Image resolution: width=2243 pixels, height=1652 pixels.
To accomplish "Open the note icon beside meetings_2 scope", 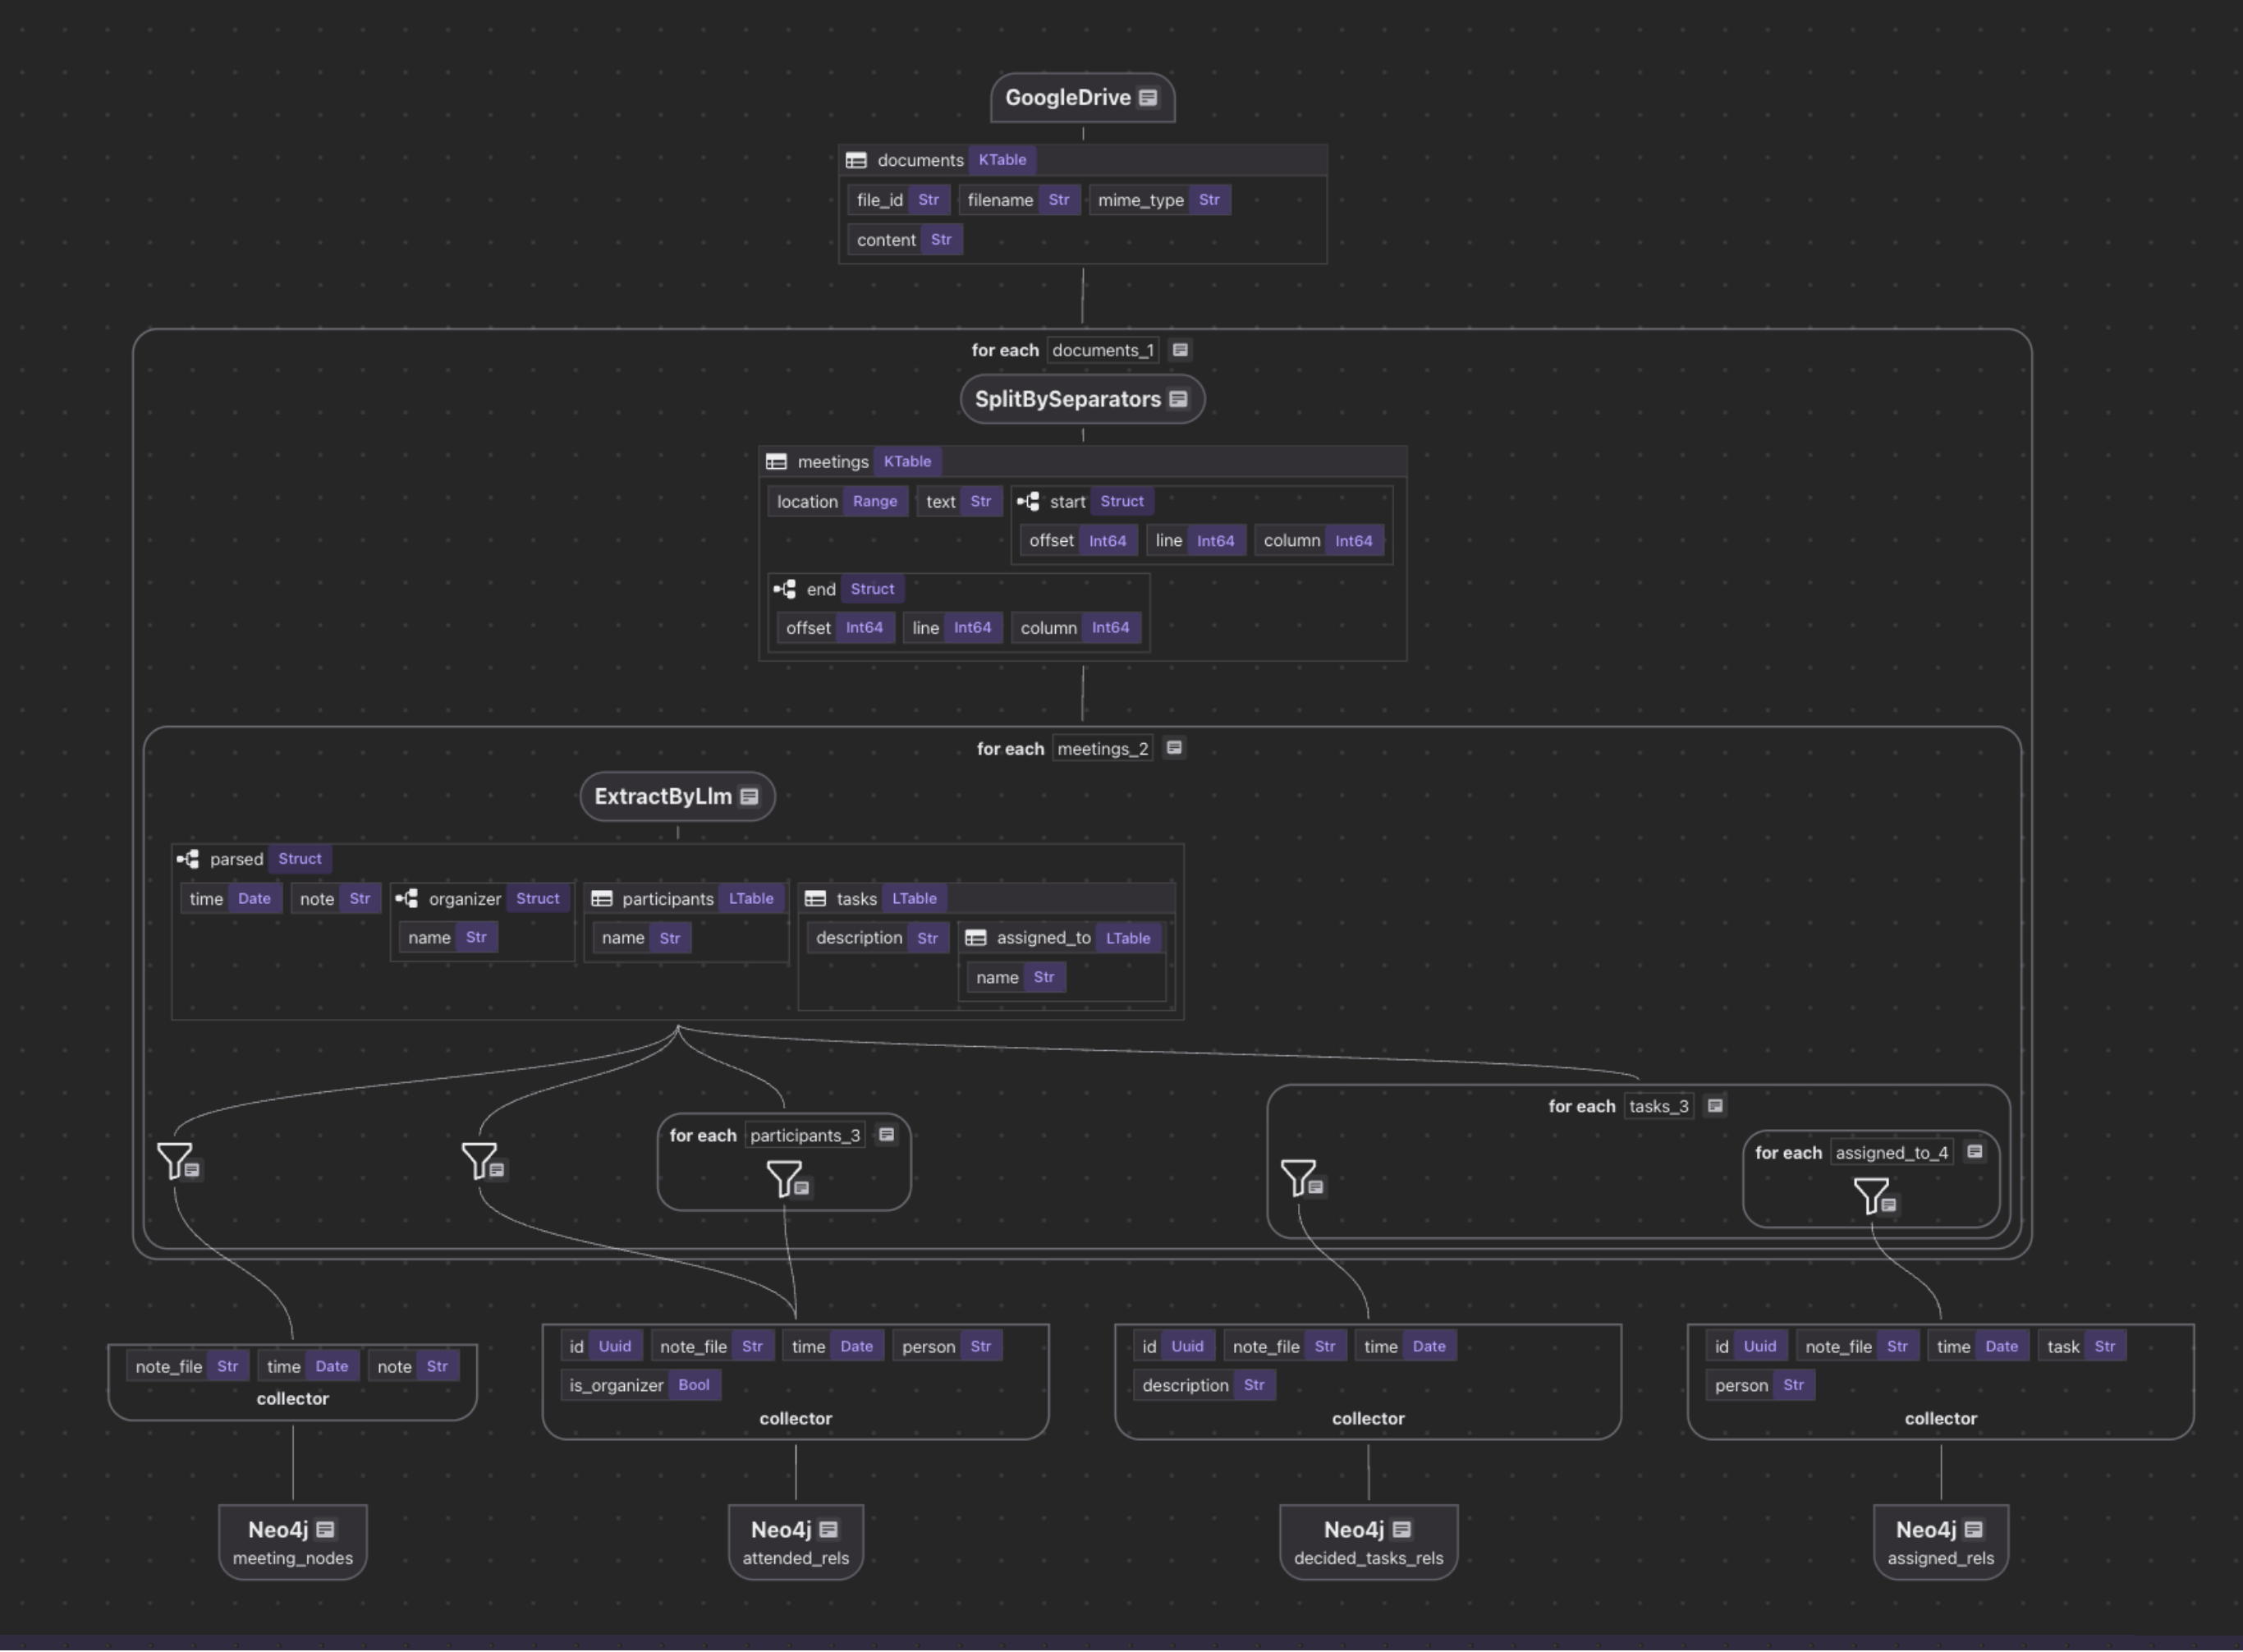I will (x=1174, y=748).
